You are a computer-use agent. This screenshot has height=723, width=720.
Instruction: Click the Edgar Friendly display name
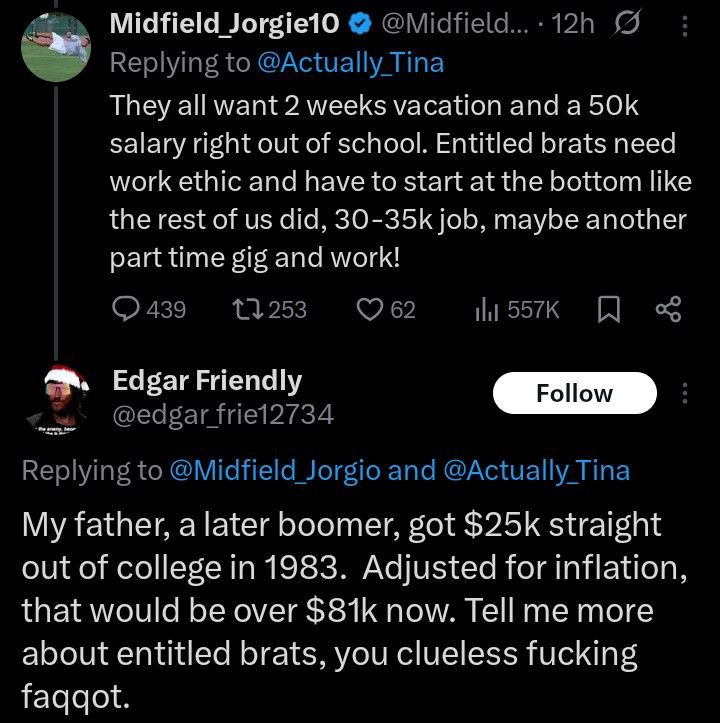coord(207,380)
